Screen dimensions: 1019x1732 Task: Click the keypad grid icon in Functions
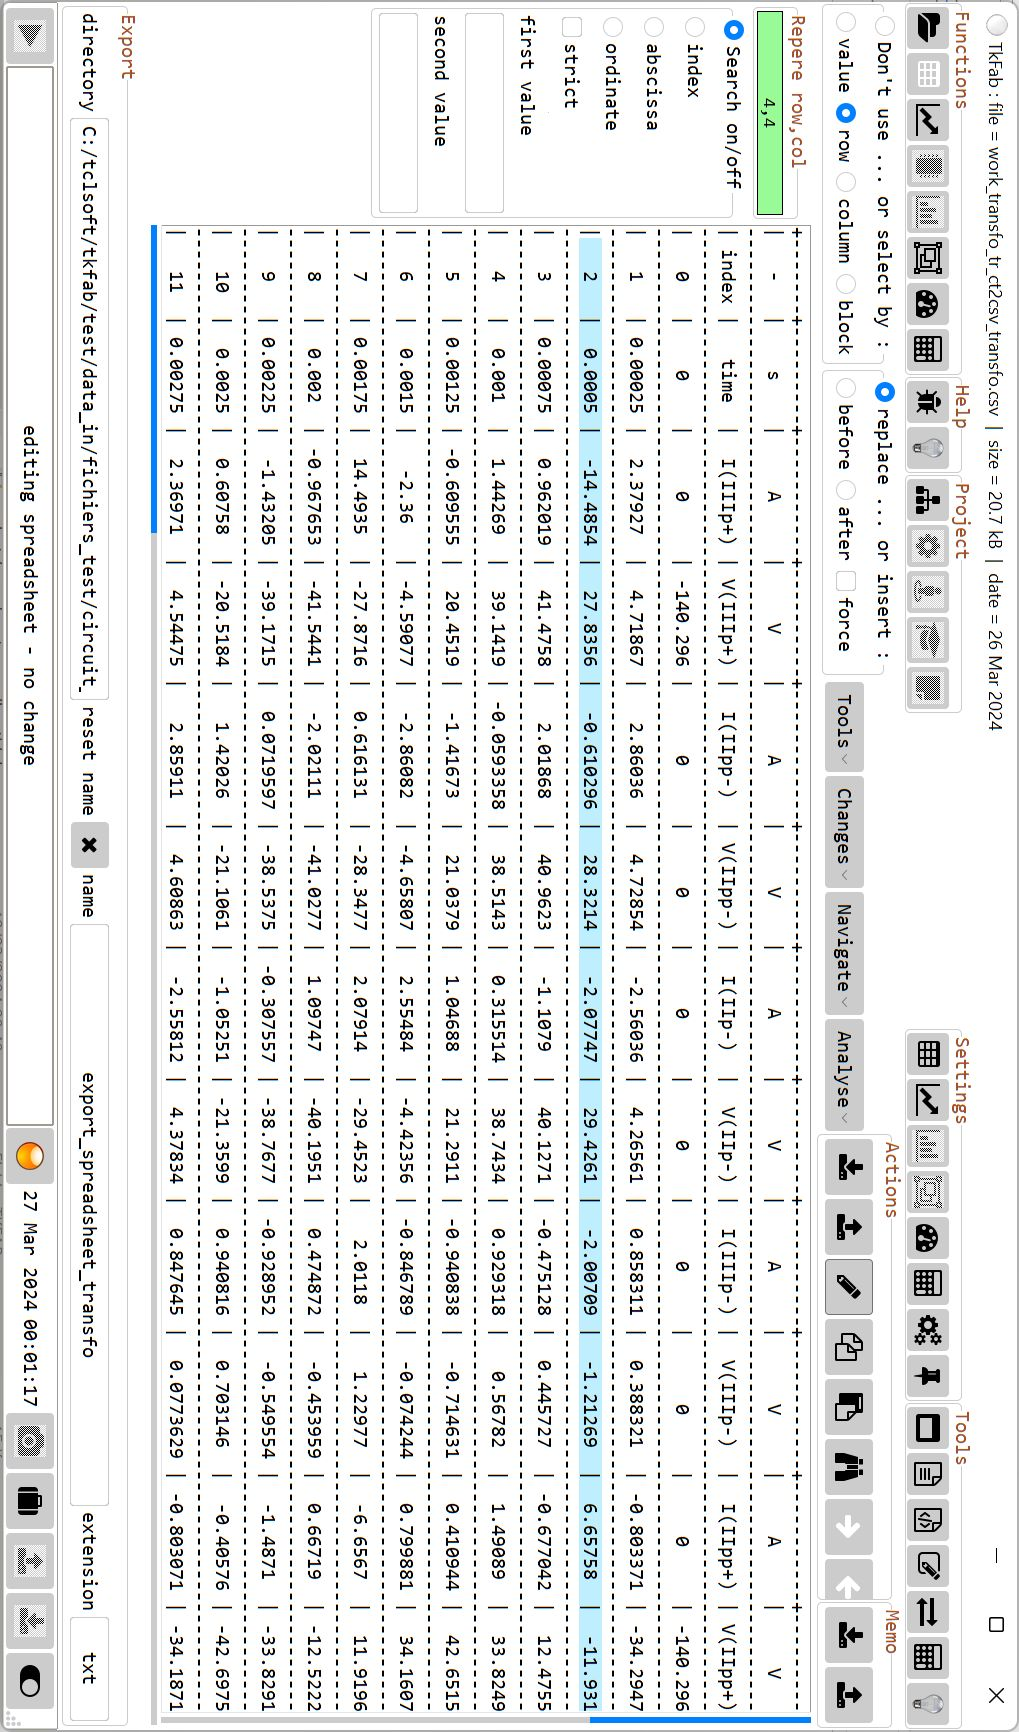coord(928,349)
